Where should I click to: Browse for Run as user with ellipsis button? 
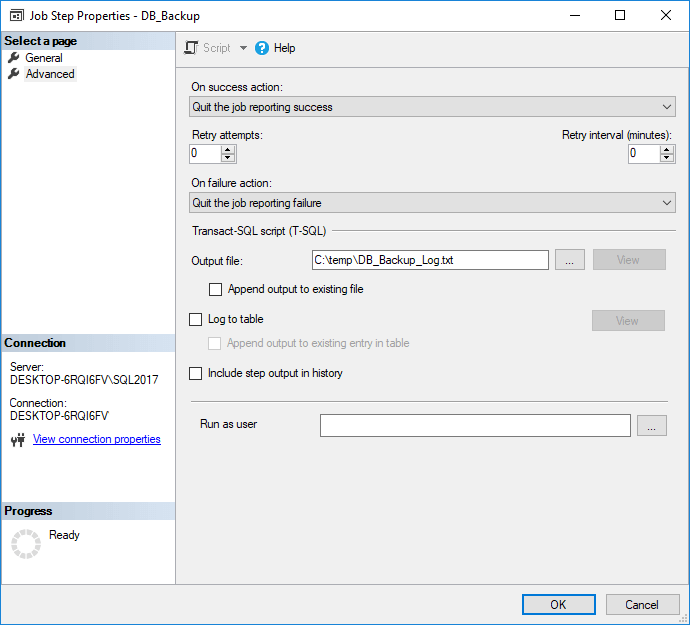(x=651, y=426)
